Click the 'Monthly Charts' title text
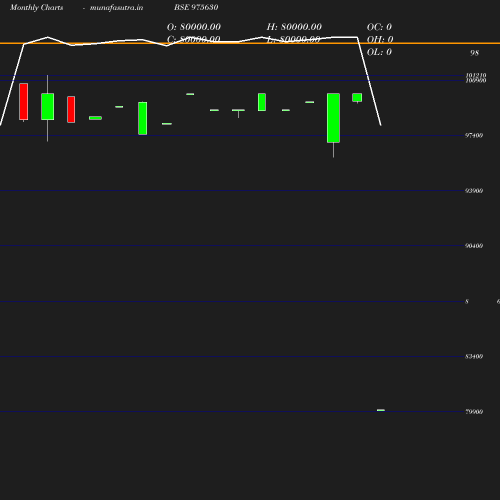Screen dimensions: 500x500 point(37,7)
